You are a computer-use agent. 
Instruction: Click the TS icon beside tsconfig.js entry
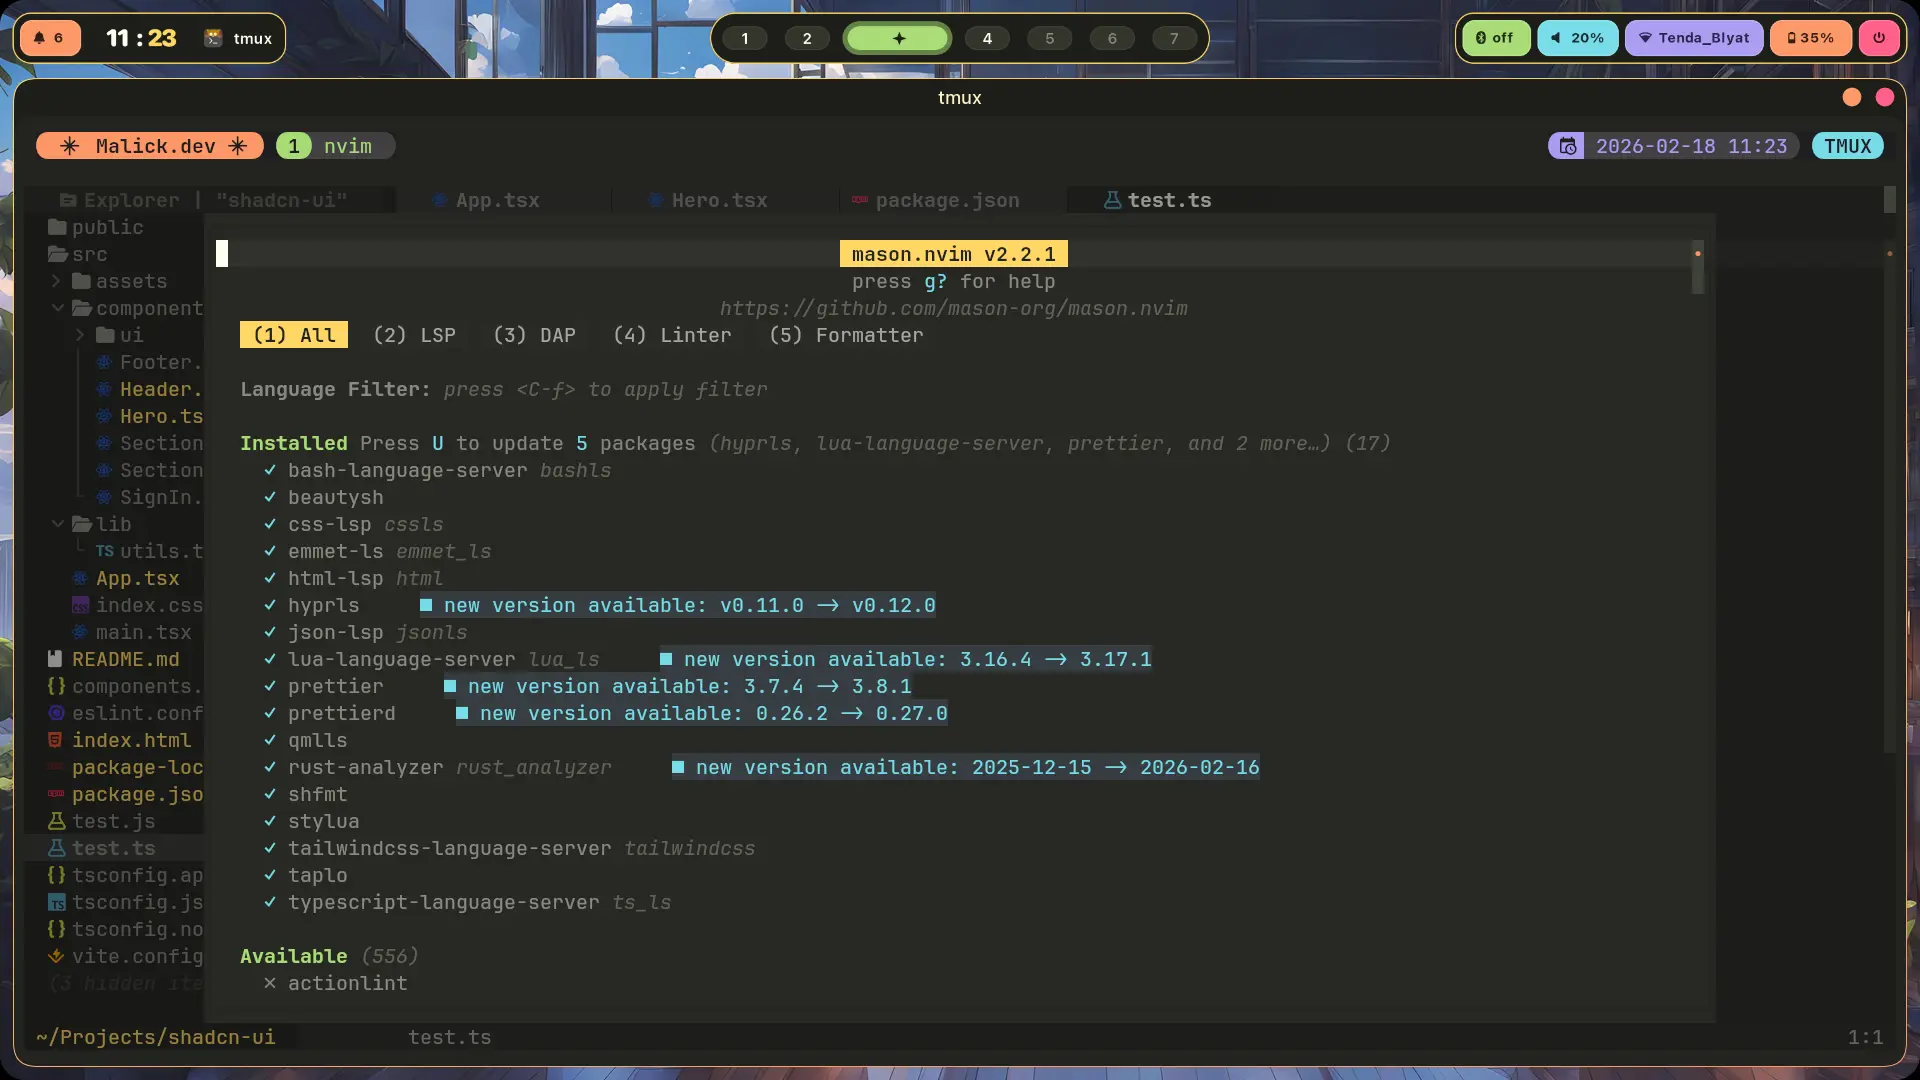tap(56, 902)
